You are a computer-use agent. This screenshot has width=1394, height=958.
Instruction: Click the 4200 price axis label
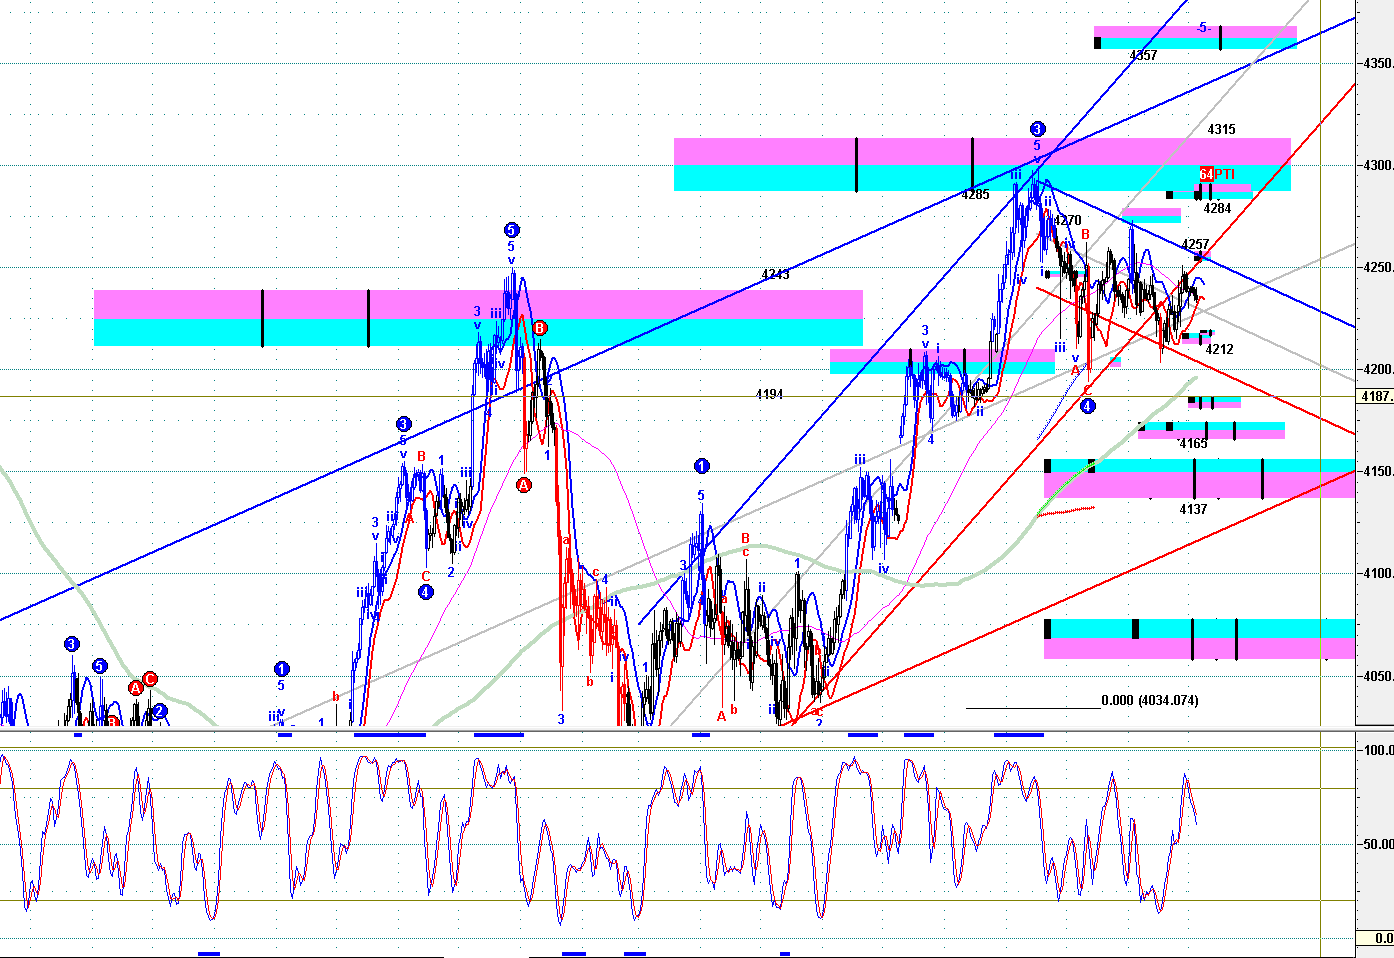click(1378, 370)
